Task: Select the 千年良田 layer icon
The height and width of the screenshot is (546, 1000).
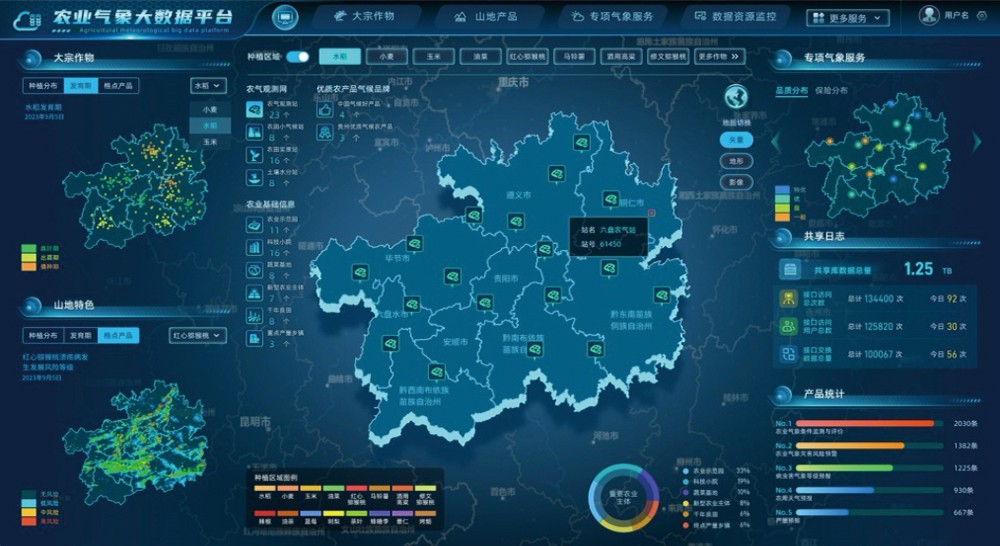Action: tap(254, 316)
